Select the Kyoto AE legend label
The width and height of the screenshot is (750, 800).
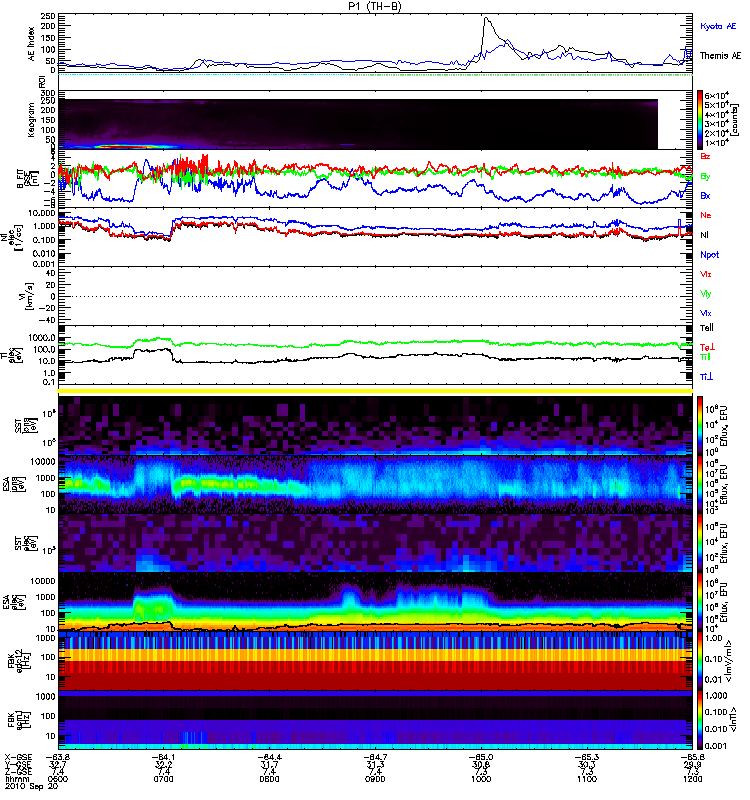718,26
